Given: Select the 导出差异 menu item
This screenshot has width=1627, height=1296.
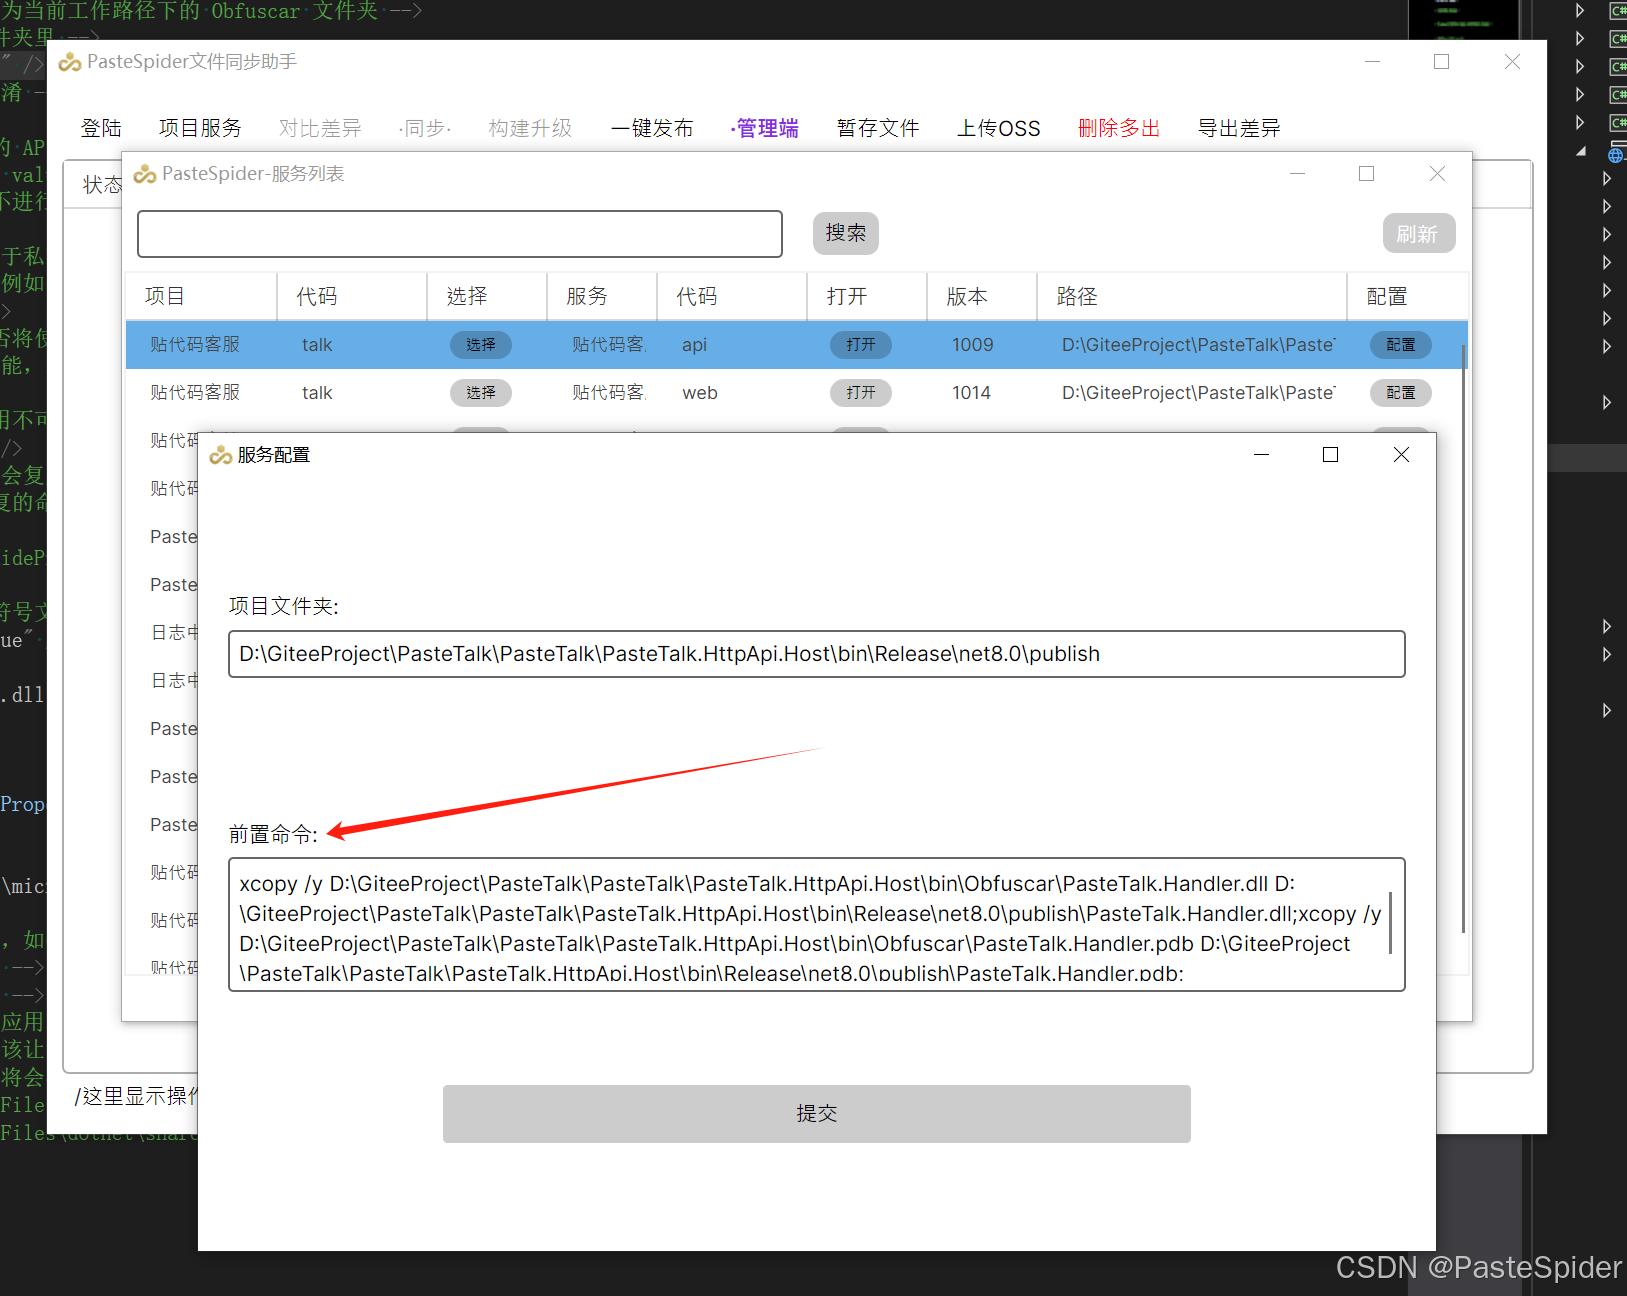Looking at the screenshot, I should (x=1239, y=128).
